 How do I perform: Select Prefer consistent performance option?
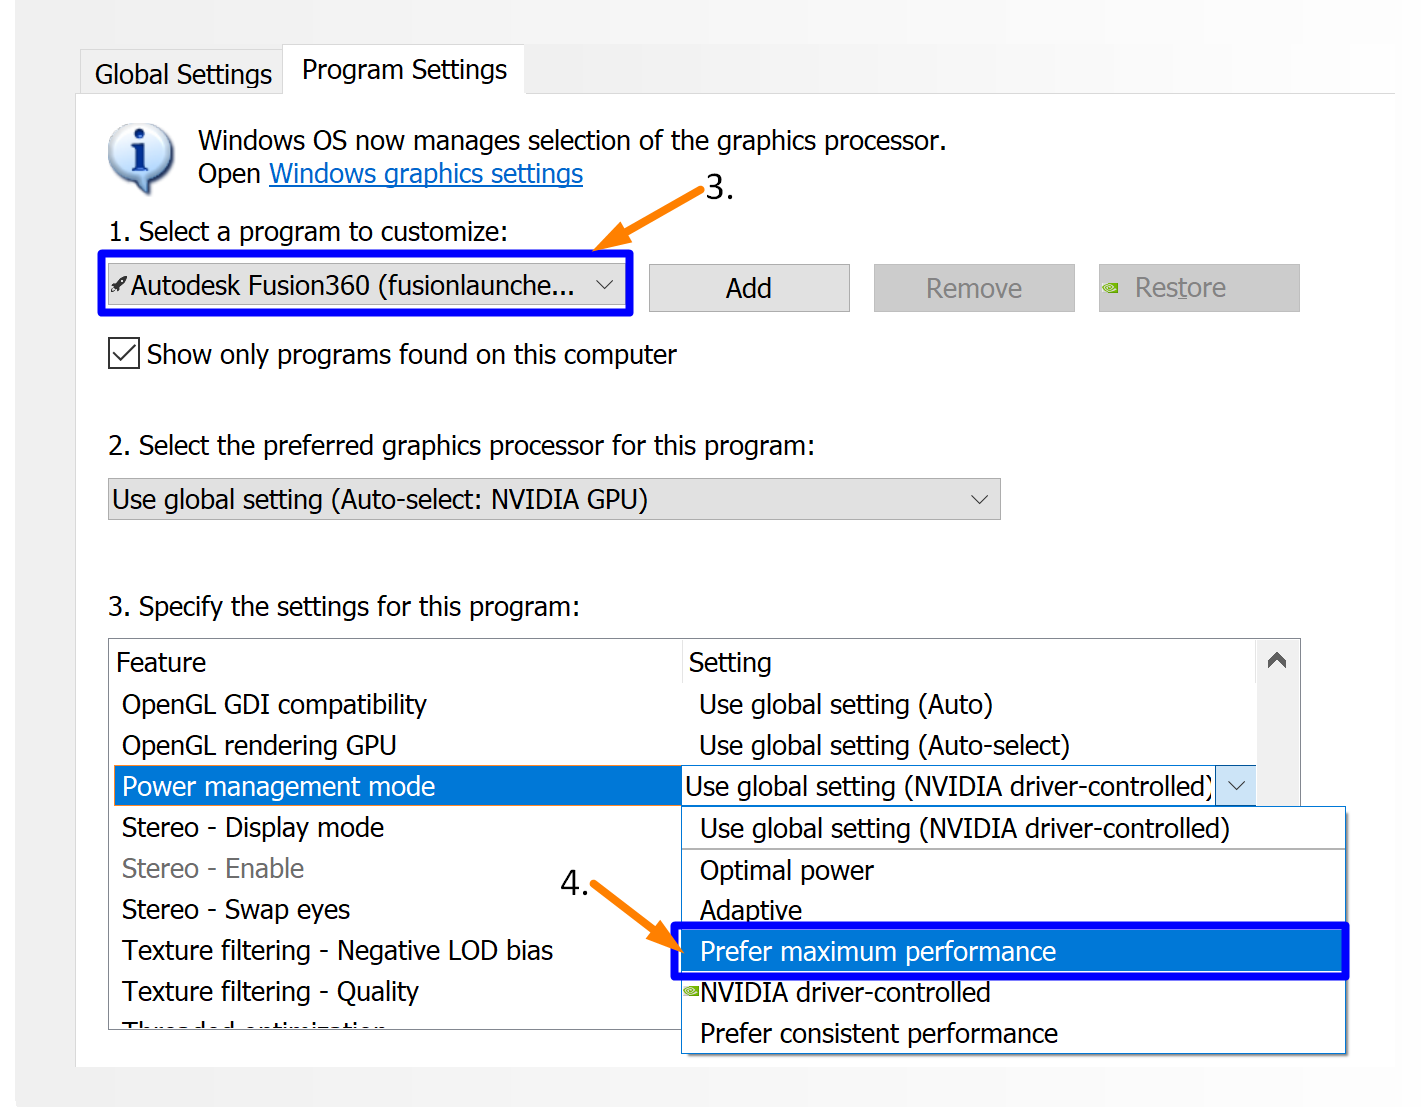click(879, 1033)
